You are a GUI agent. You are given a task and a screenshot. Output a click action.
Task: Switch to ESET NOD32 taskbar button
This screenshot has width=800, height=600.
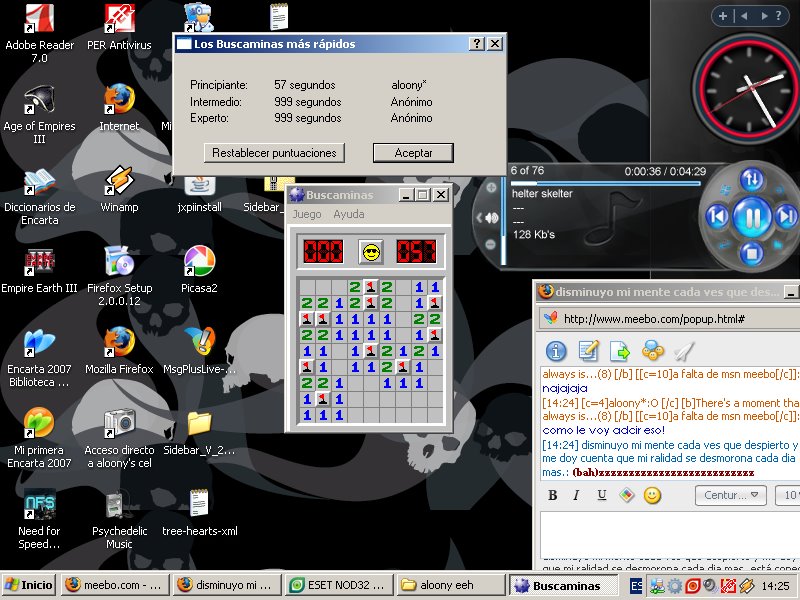click(x=340, y=585)
